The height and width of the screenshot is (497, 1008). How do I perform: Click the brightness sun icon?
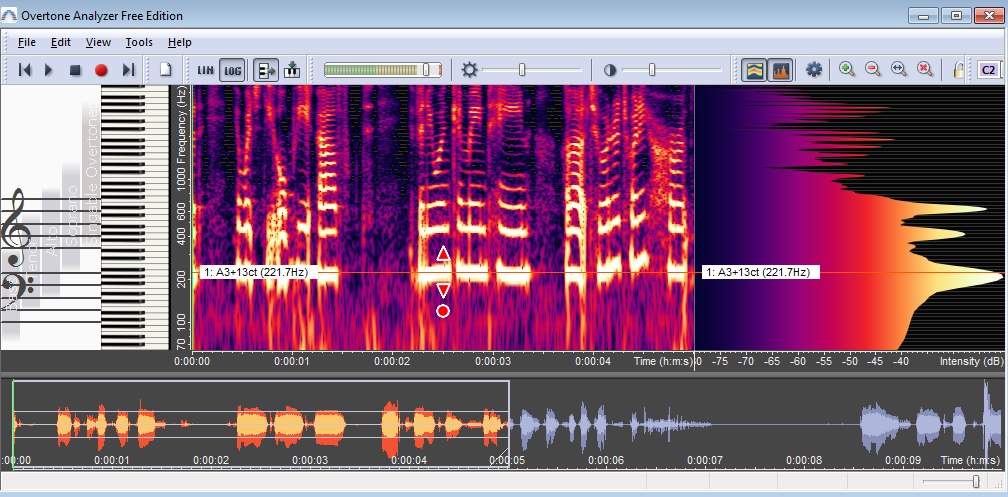(x=470, y=69)
